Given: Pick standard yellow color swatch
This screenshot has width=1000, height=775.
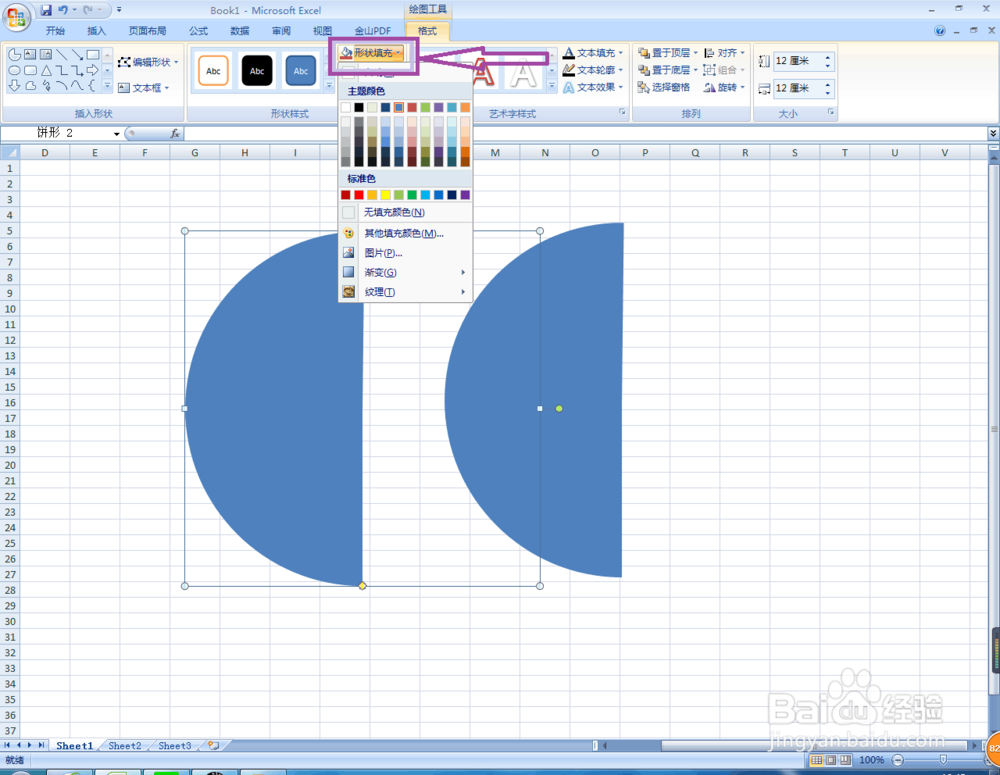Looking at the screenshot, I should pos(386,195).
